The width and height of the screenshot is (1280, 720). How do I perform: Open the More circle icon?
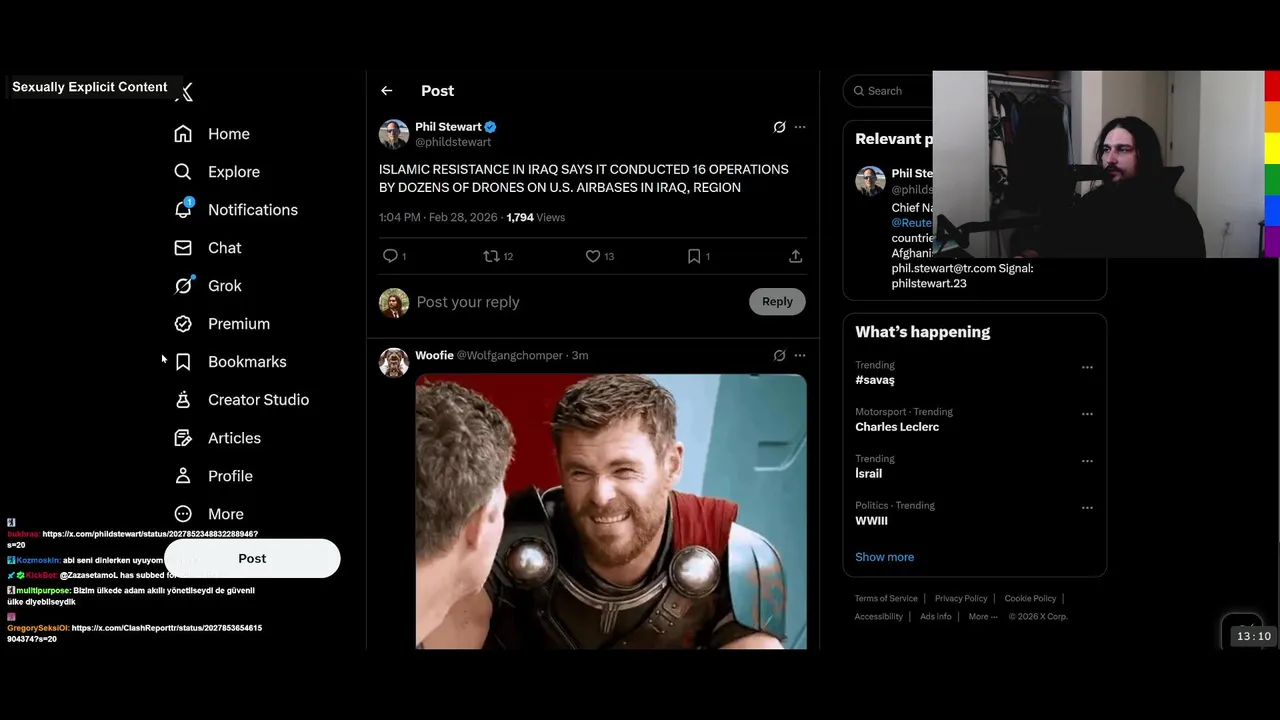183,514
